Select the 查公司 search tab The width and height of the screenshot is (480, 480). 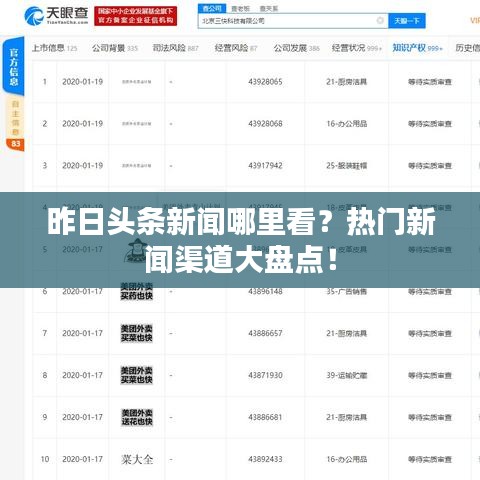[x=212, y=8]
